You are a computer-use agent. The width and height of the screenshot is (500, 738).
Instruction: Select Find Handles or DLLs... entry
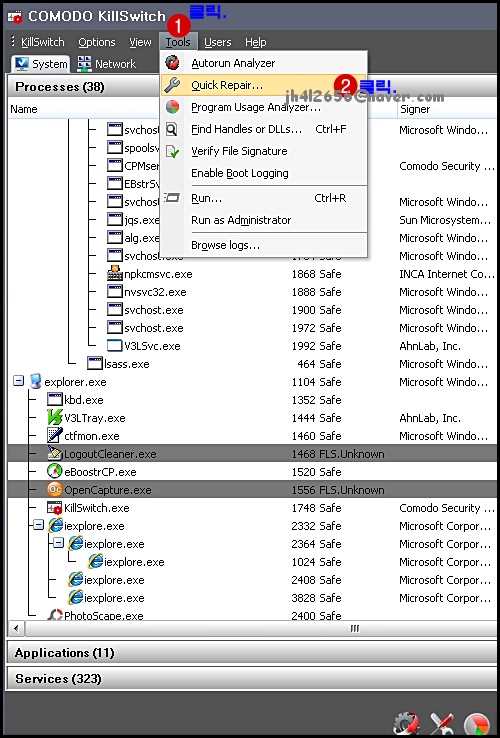pos(264,129)
